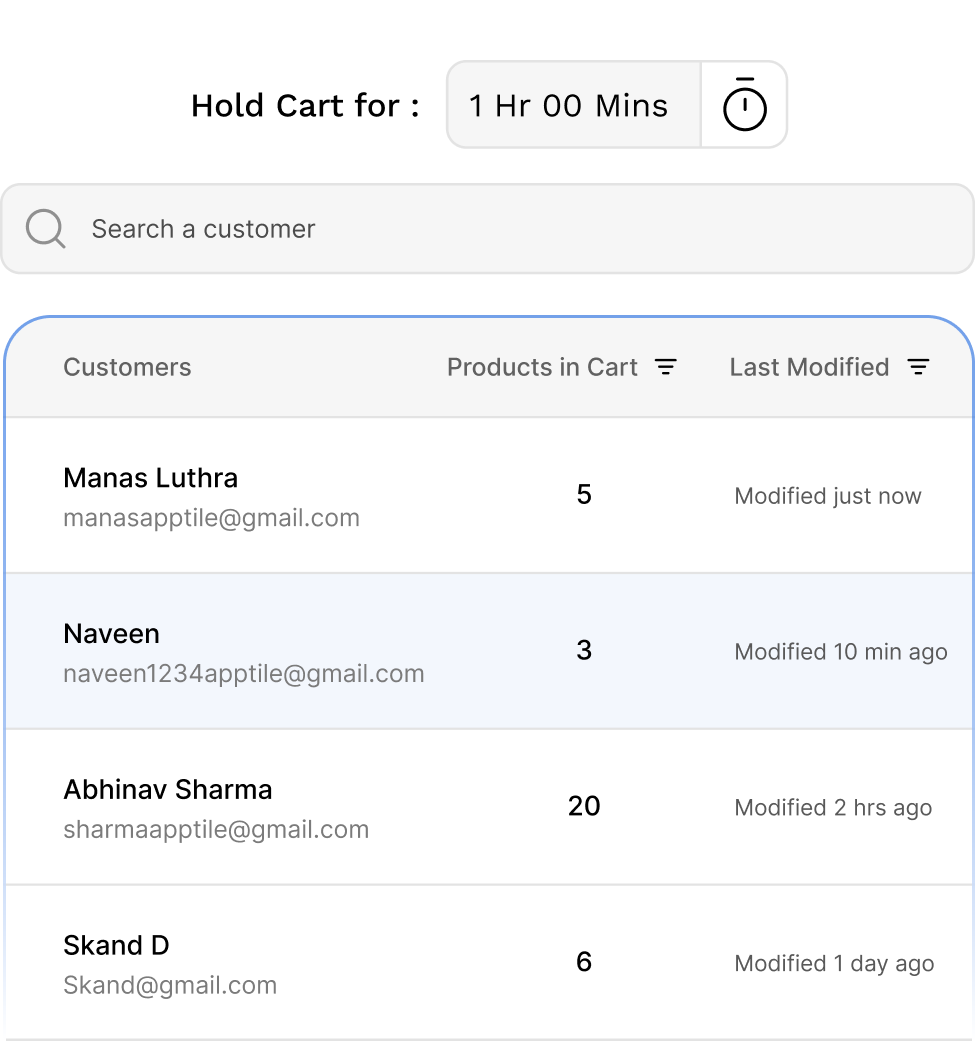
Task: Select the Abhinav Sharma customer name
Action: coord(167,790)
